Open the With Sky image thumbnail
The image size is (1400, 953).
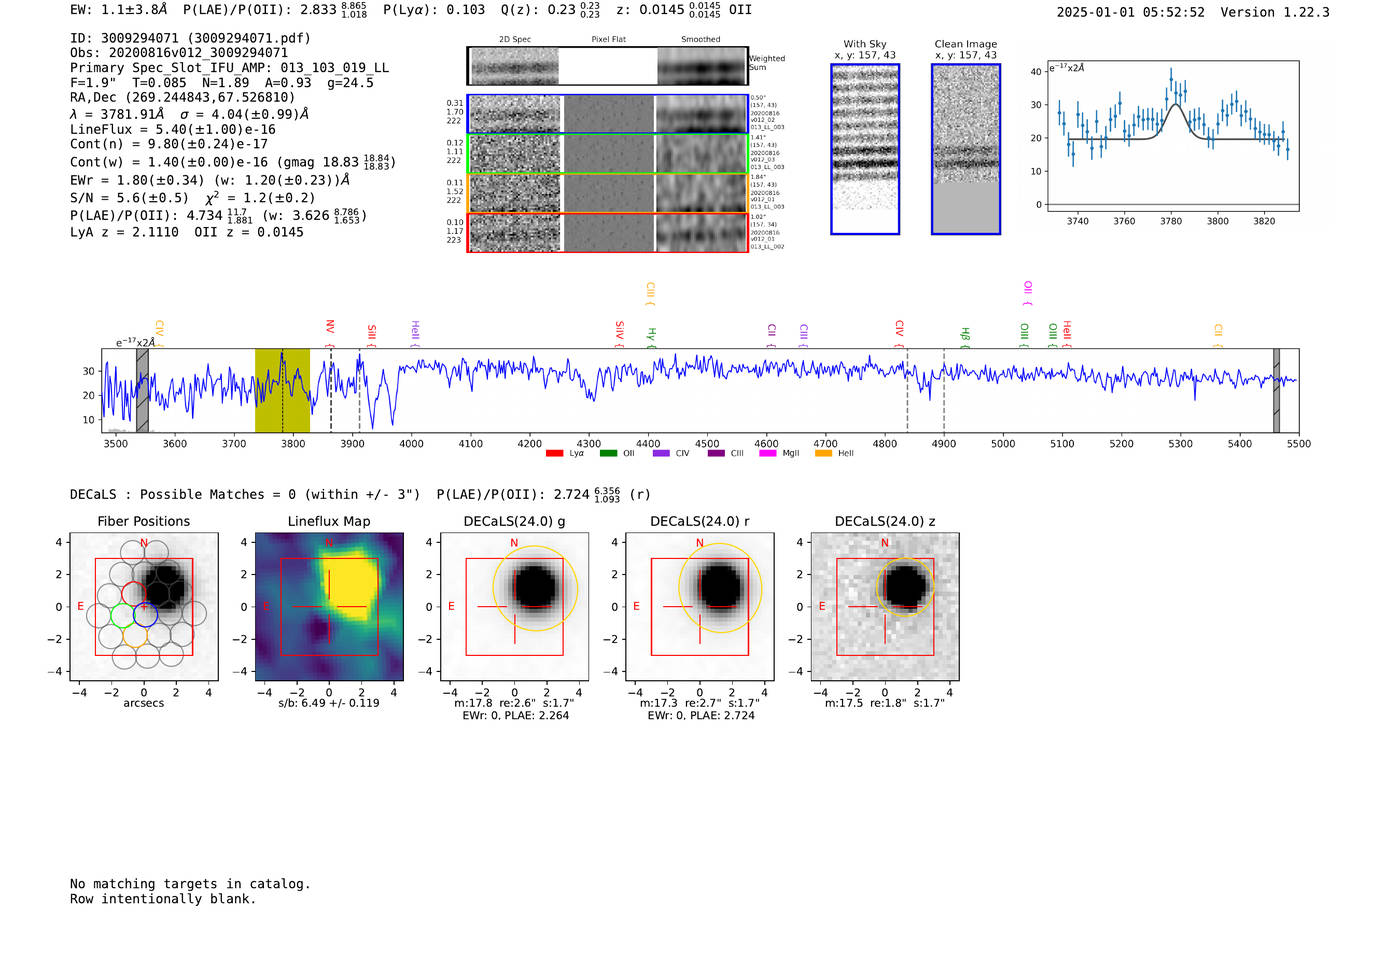[865, 149]
